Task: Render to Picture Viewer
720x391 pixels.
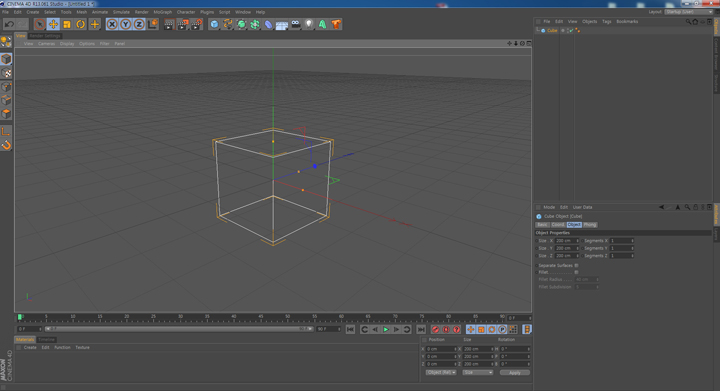Action: tap(183, 24)
